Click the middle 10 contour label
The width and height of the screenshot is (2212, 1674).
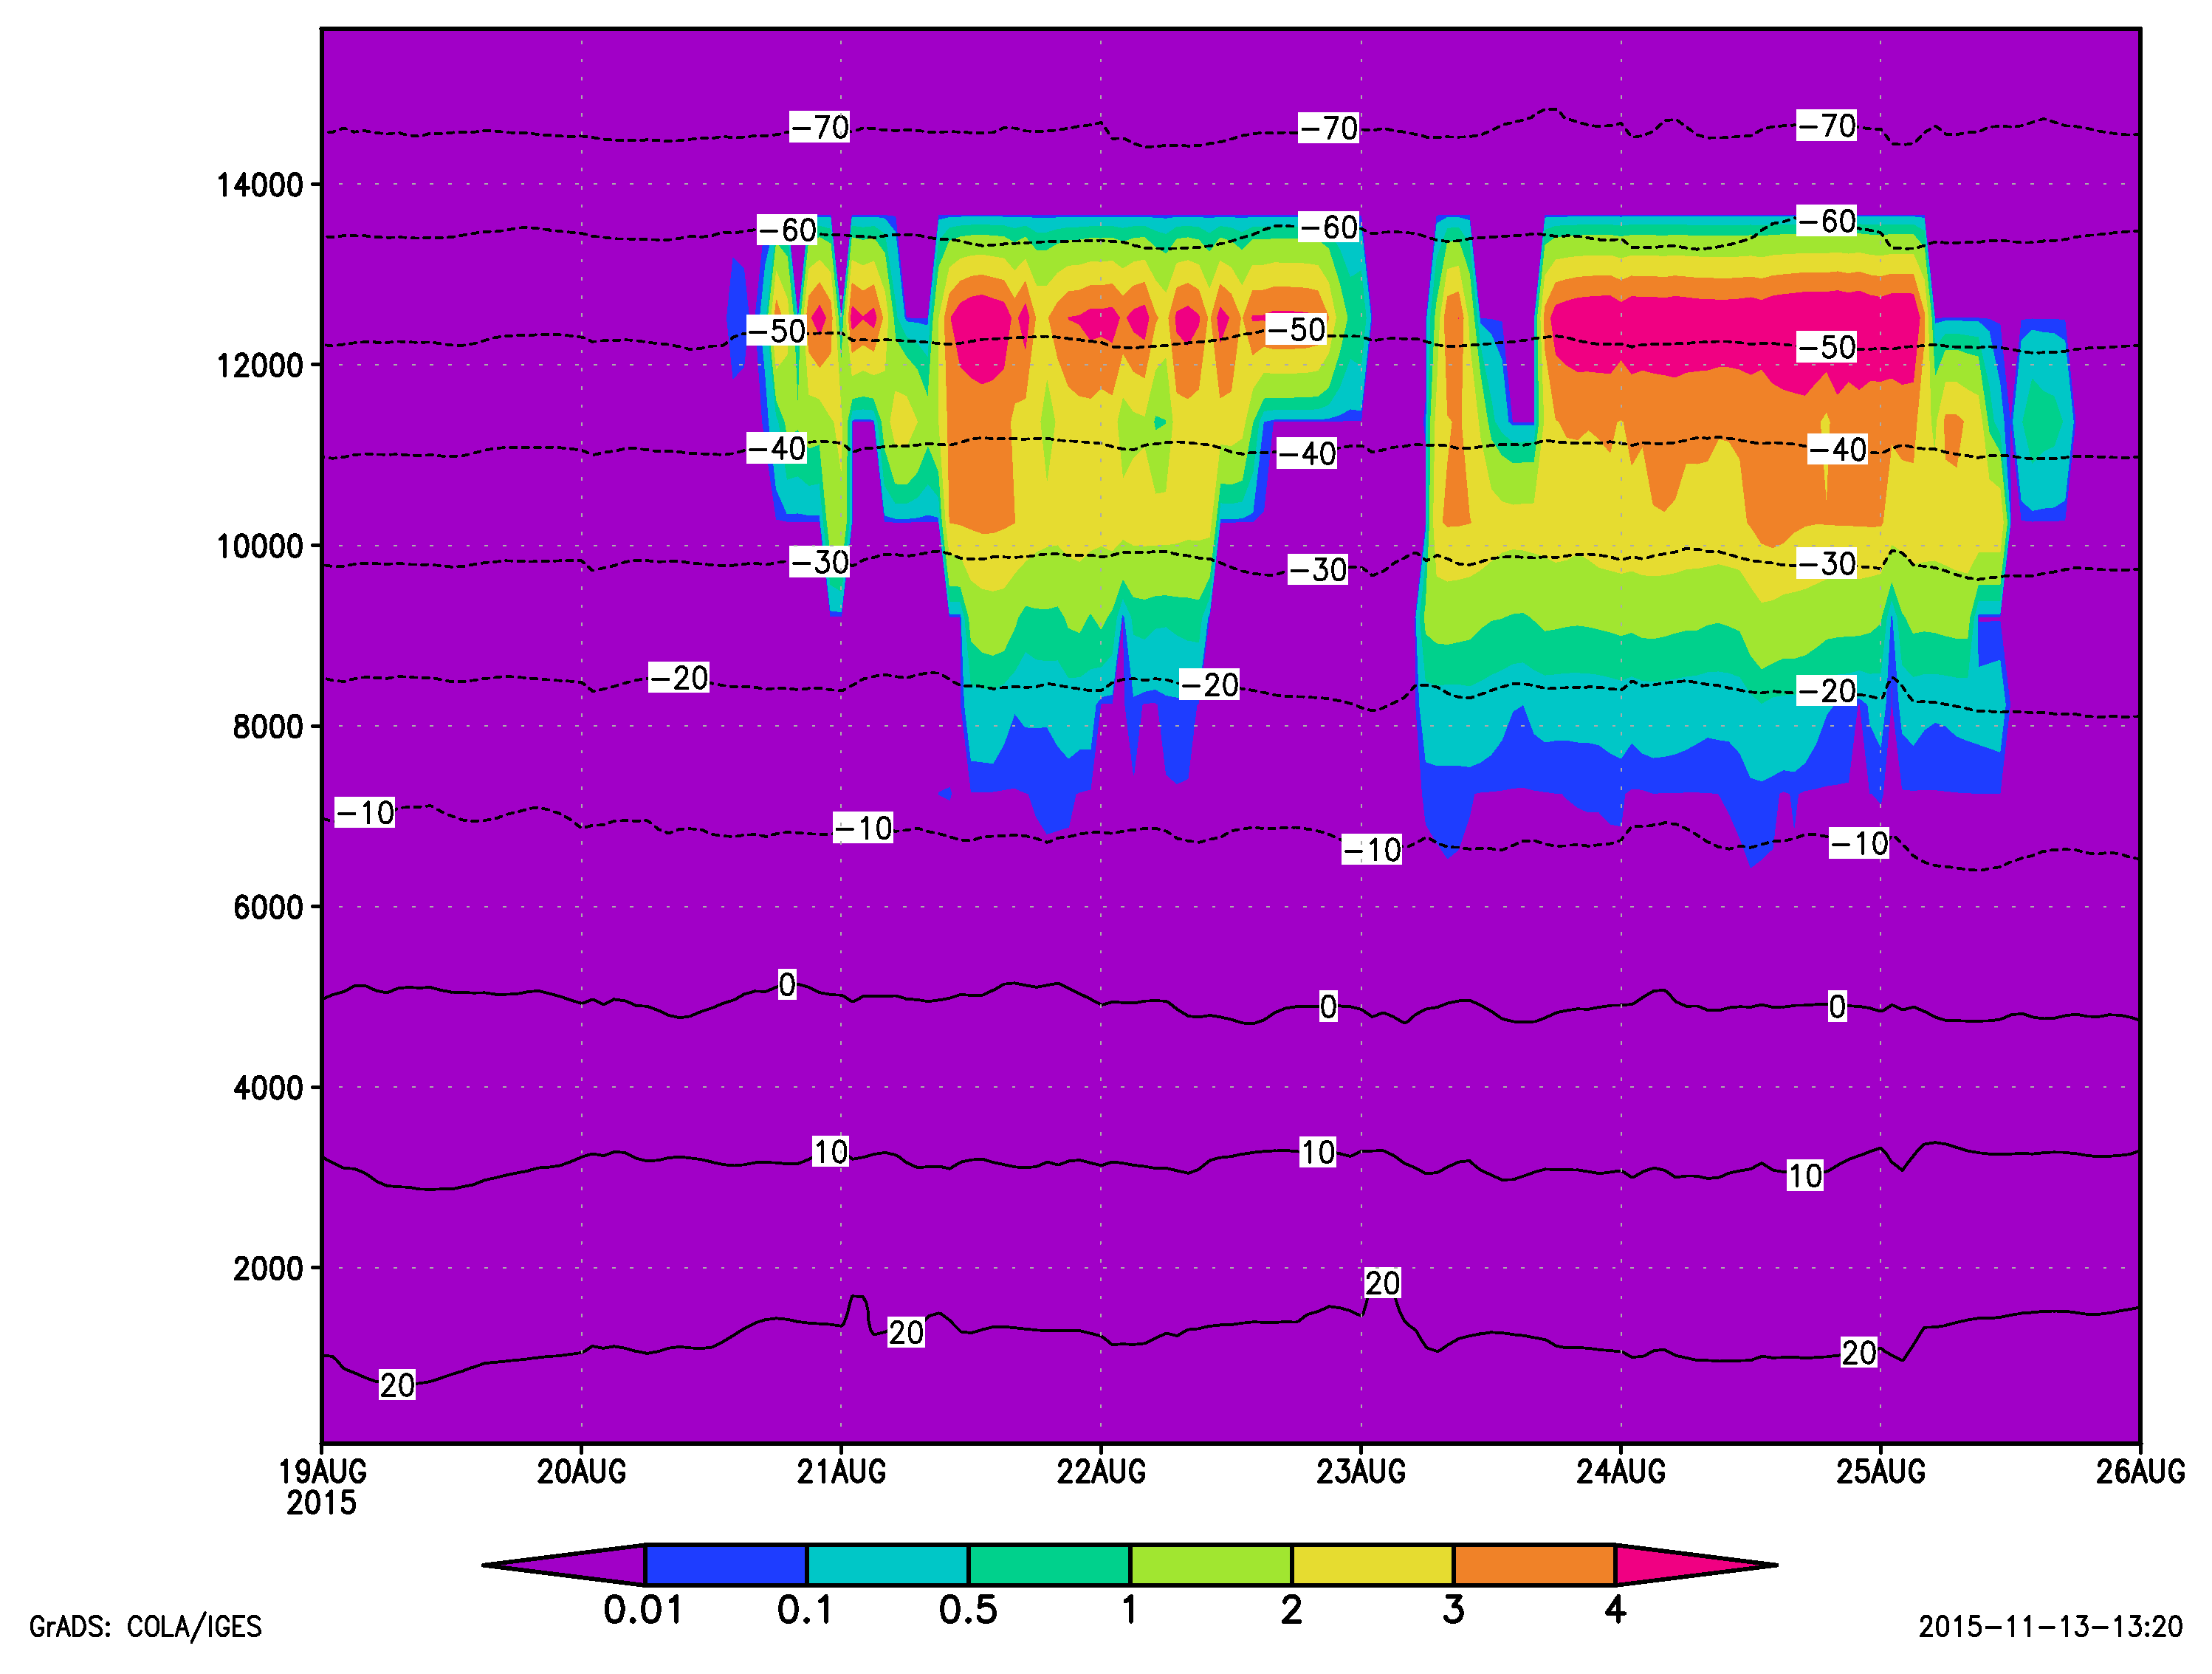tap(1317, 1152)
